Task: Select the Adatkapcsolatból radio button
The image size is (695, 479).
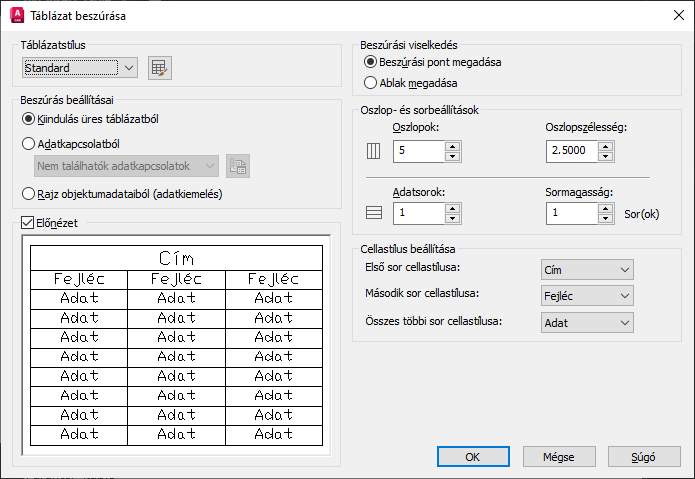Action: [29, 143]
